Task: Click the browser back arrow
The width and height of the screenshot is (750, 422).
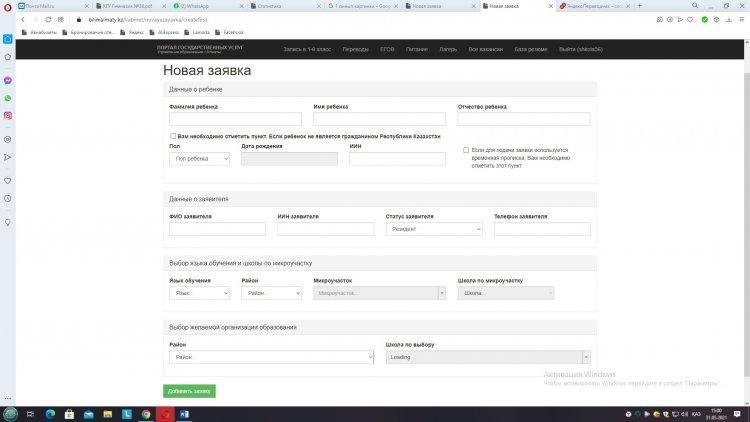Action: [22, 20]
